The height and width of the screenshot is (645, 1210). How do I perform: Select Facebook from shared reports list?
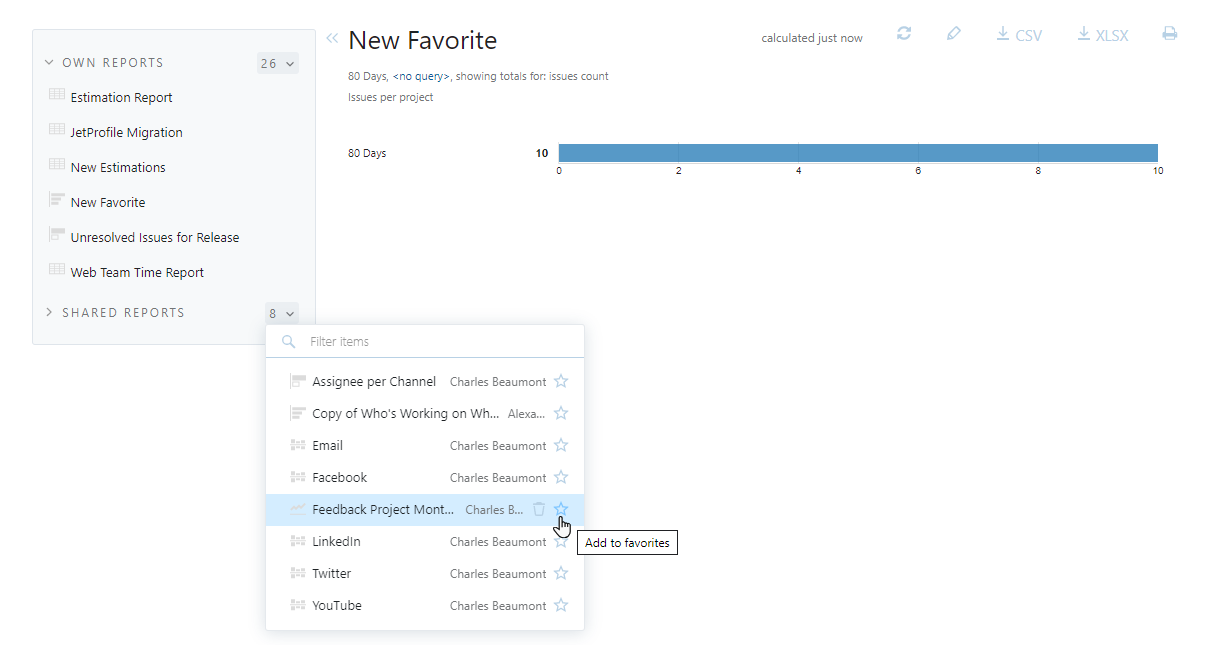[340, 477]
